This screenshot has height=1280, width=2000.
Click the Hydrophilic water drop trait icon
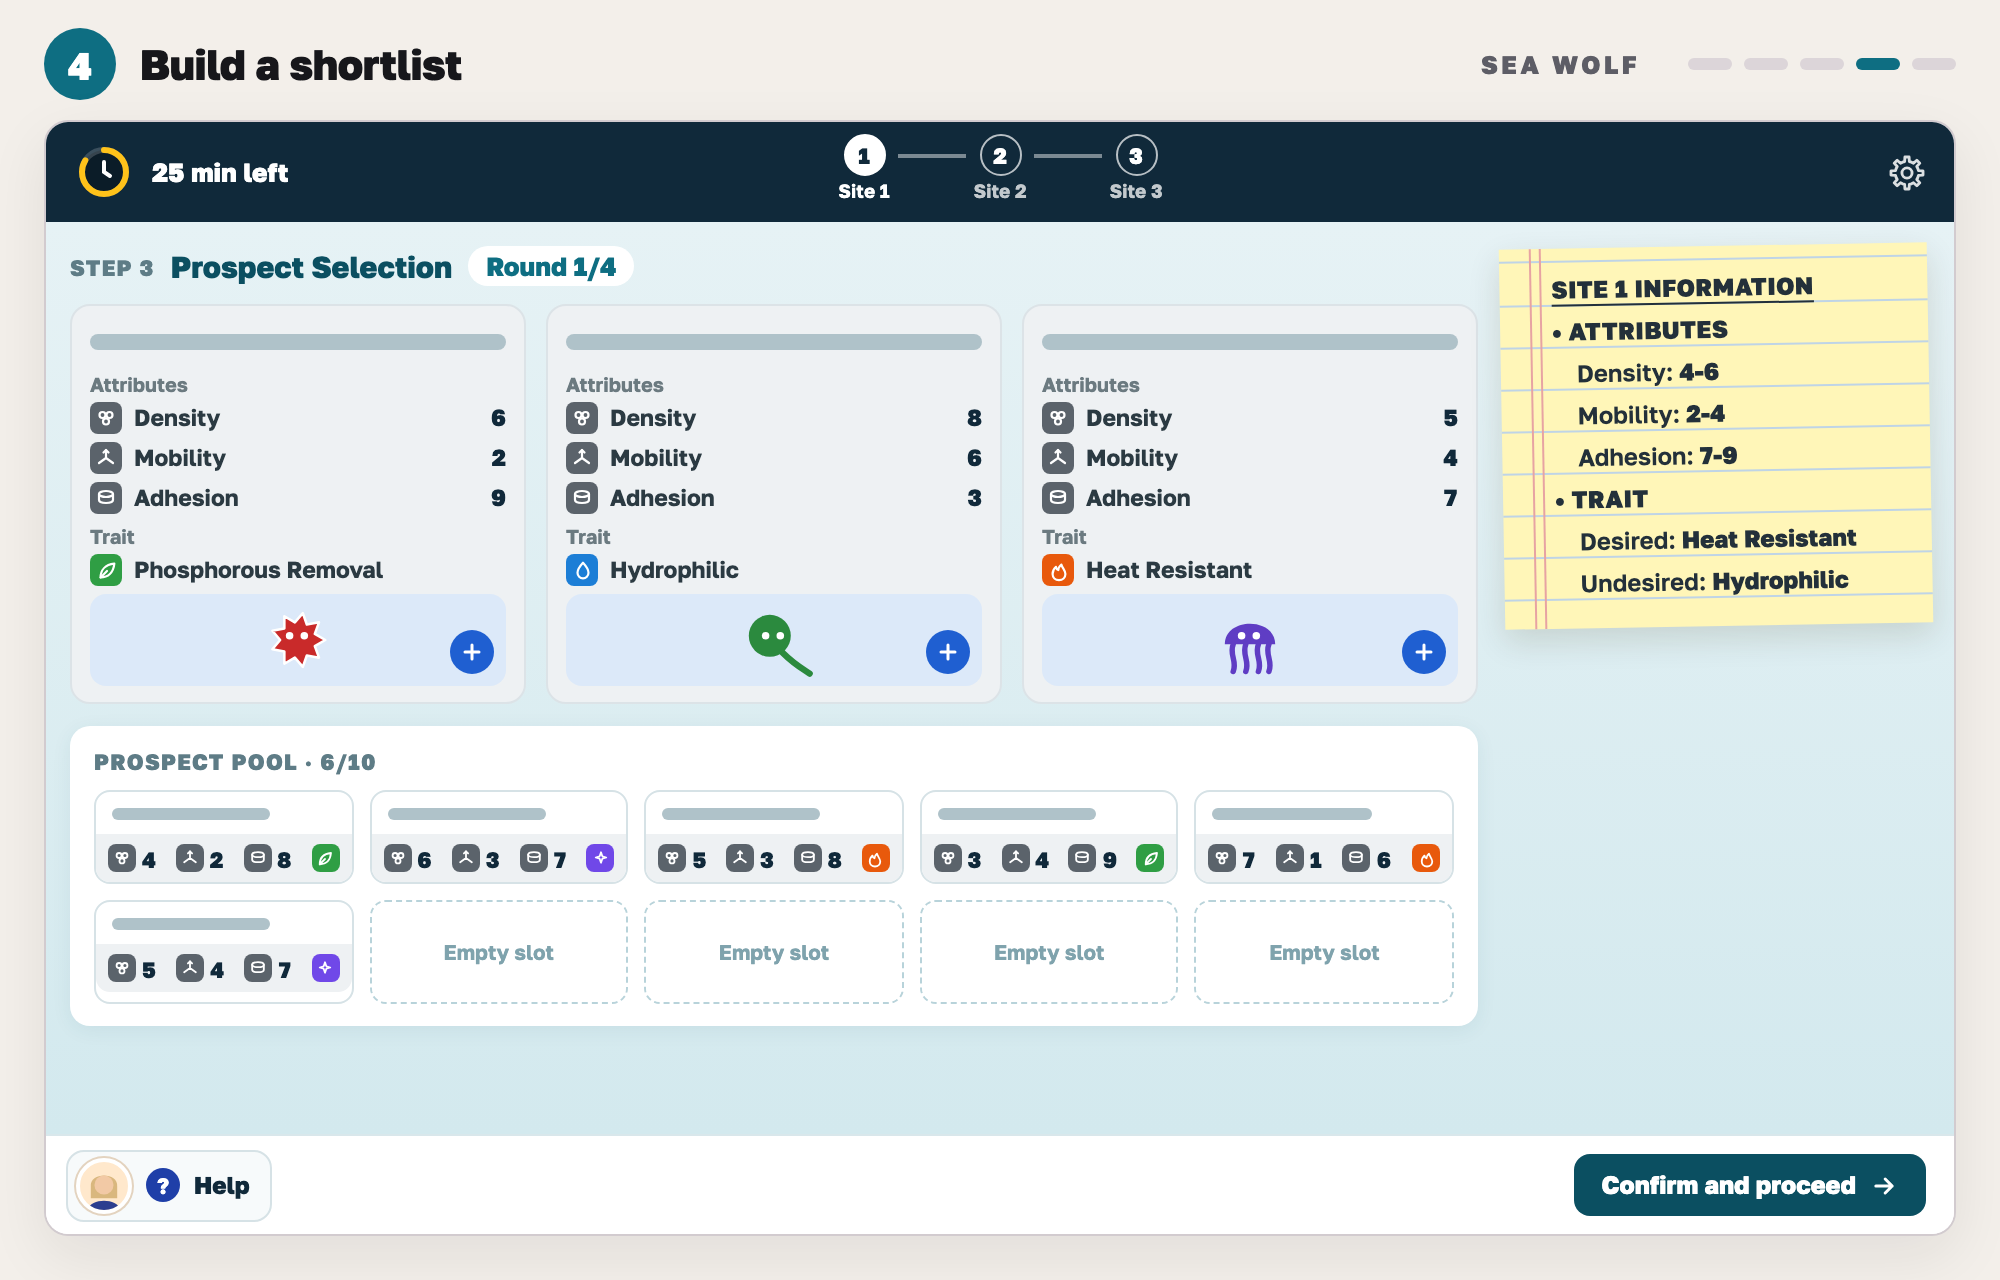582,570
